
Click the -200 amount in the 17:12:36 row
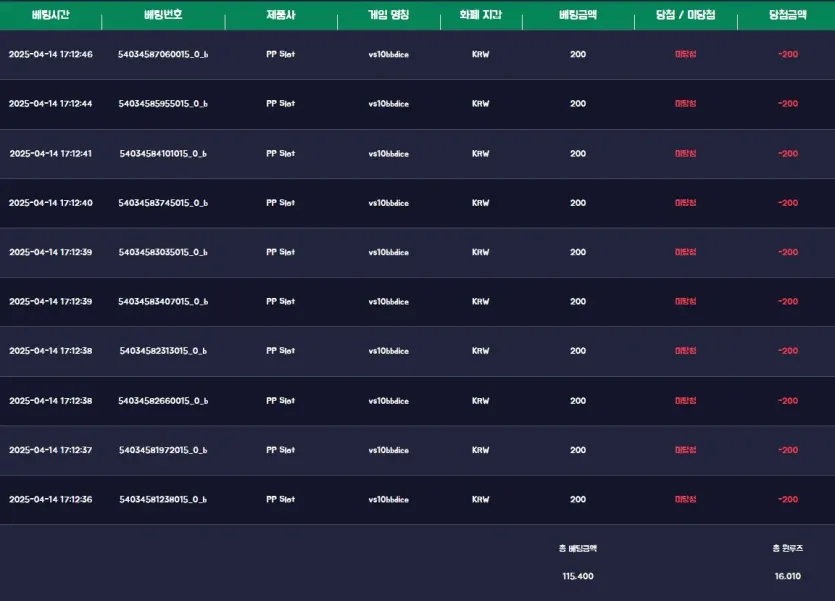click(x=788, y=499)
